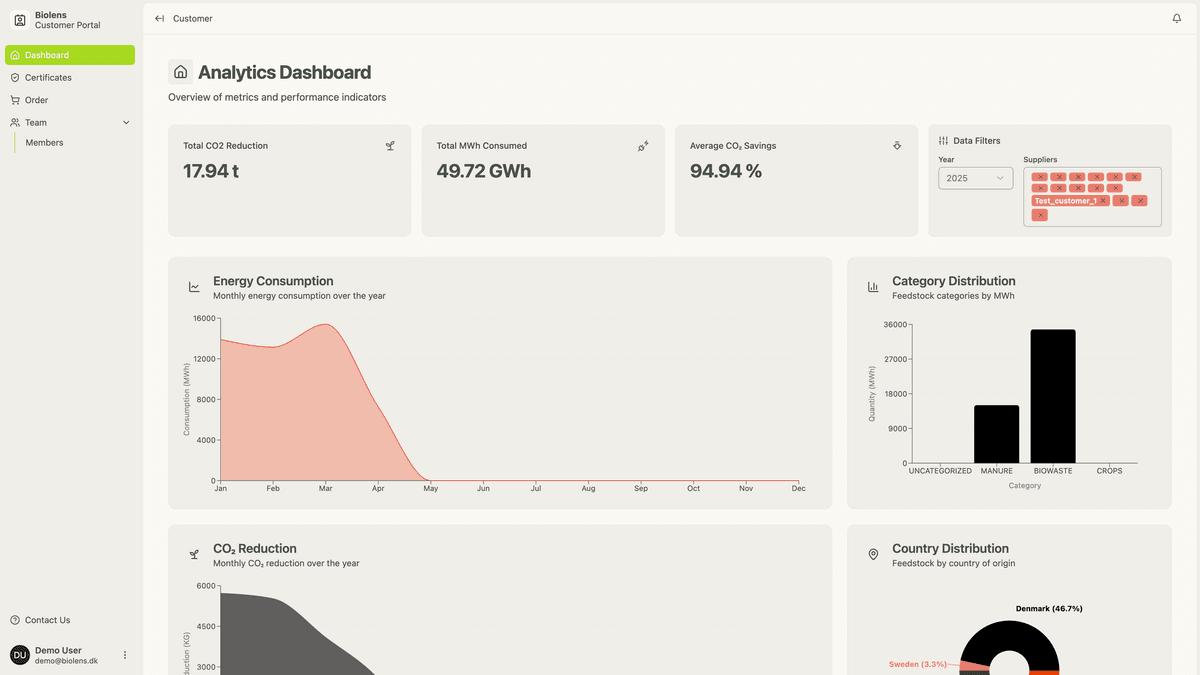Collapse the sidebar with the arrow icon

coord(158,18)
